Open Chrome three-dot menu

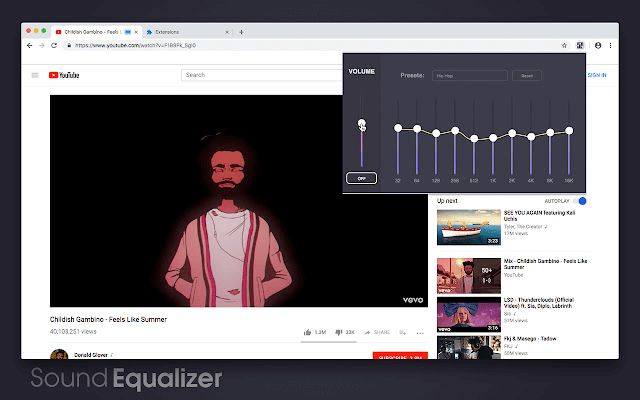[x=611, y=45]
